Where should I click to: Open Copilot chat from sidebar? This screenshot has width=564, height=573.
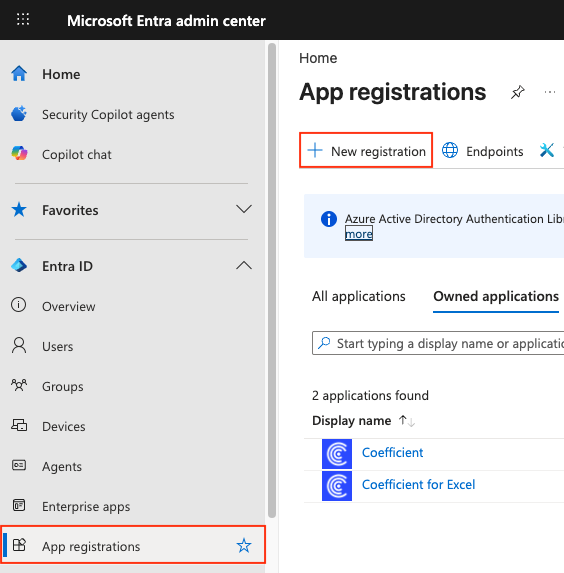coord(76,155)
